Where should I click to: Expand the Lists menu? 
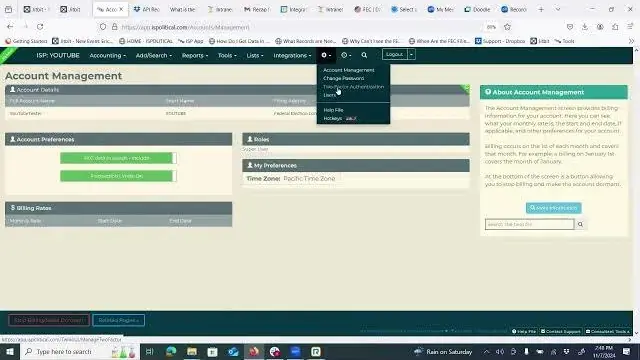[x=255, y=55]
